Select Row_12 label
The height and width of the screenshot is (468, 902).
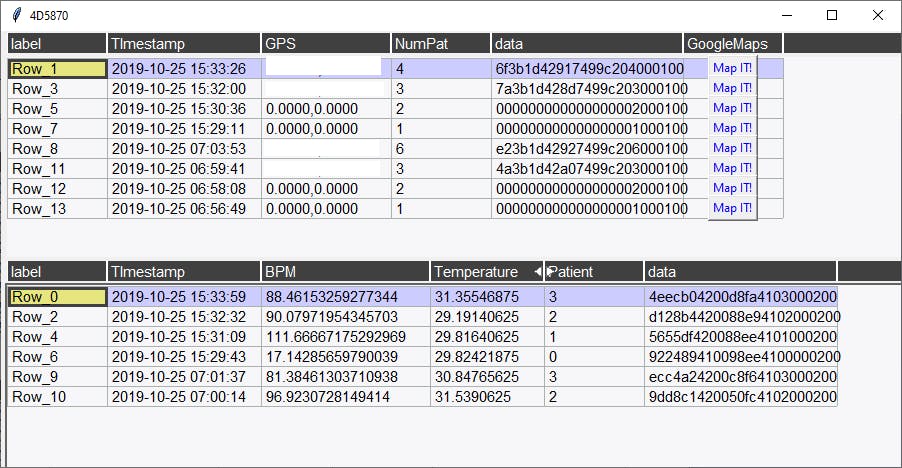58,189
